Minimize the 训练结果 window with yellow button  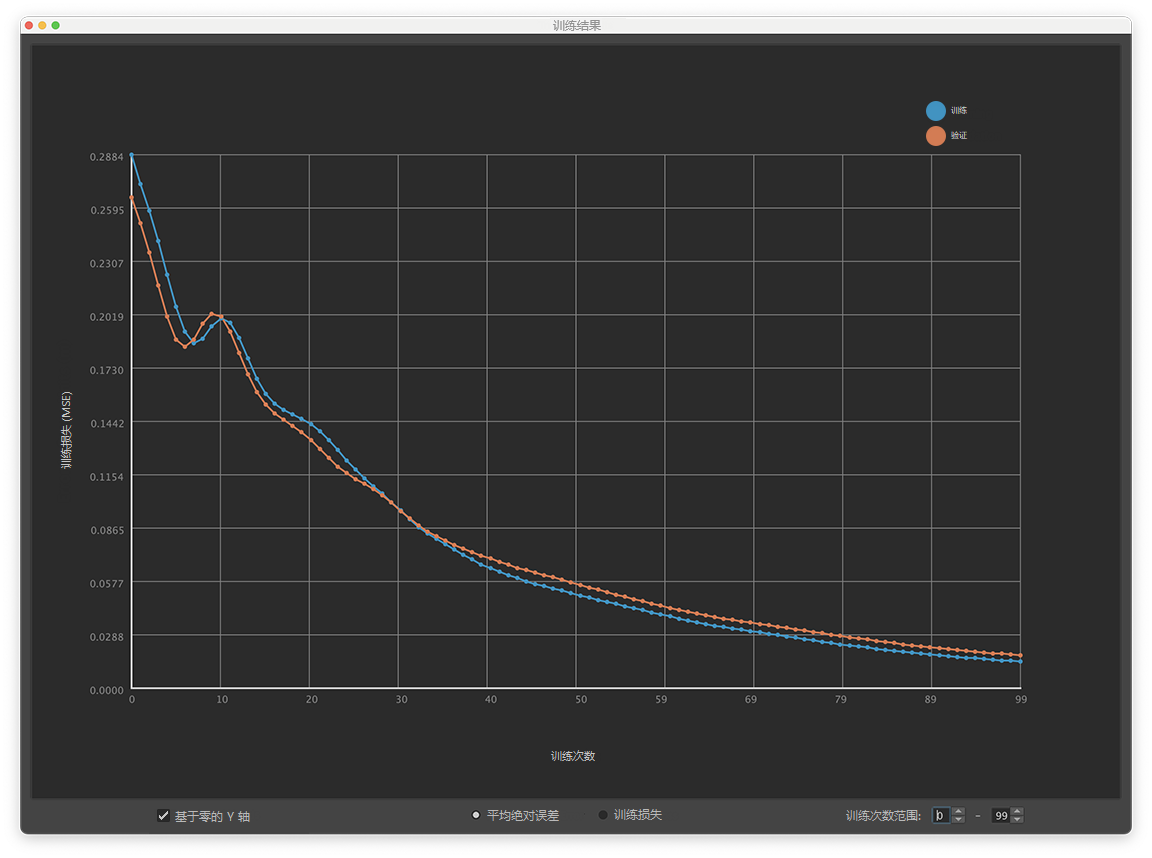pyautogui.click(x=42, y=26)
